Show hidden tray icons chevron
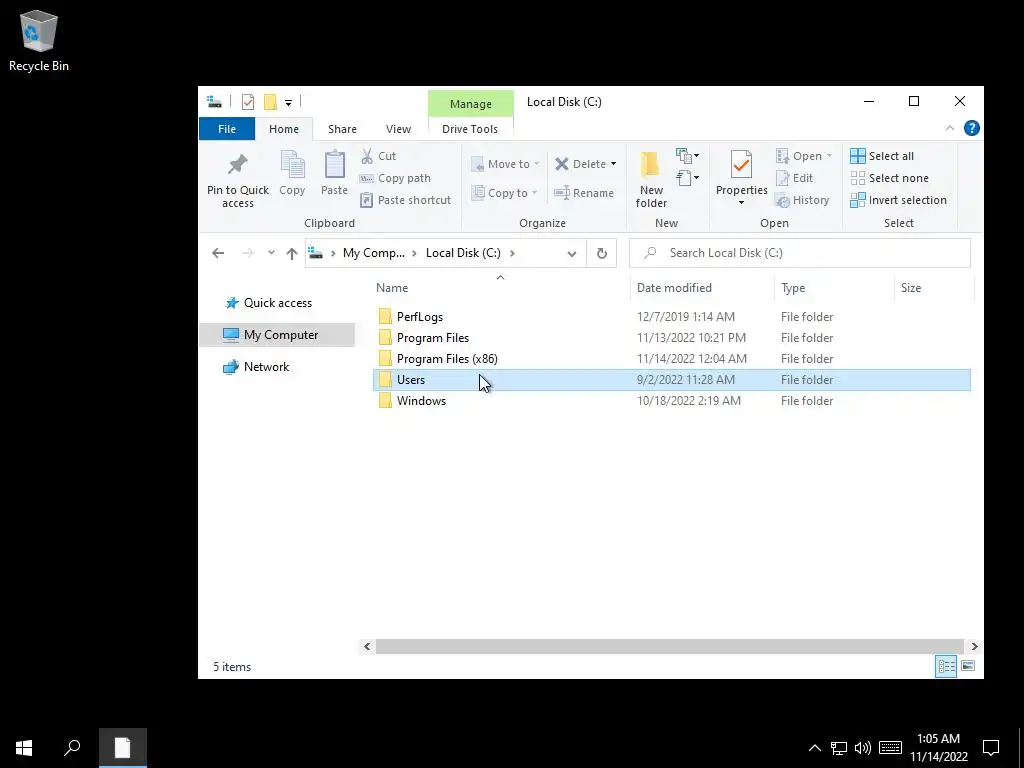Viewport: 1024px width, 768px height. (814, 748)
